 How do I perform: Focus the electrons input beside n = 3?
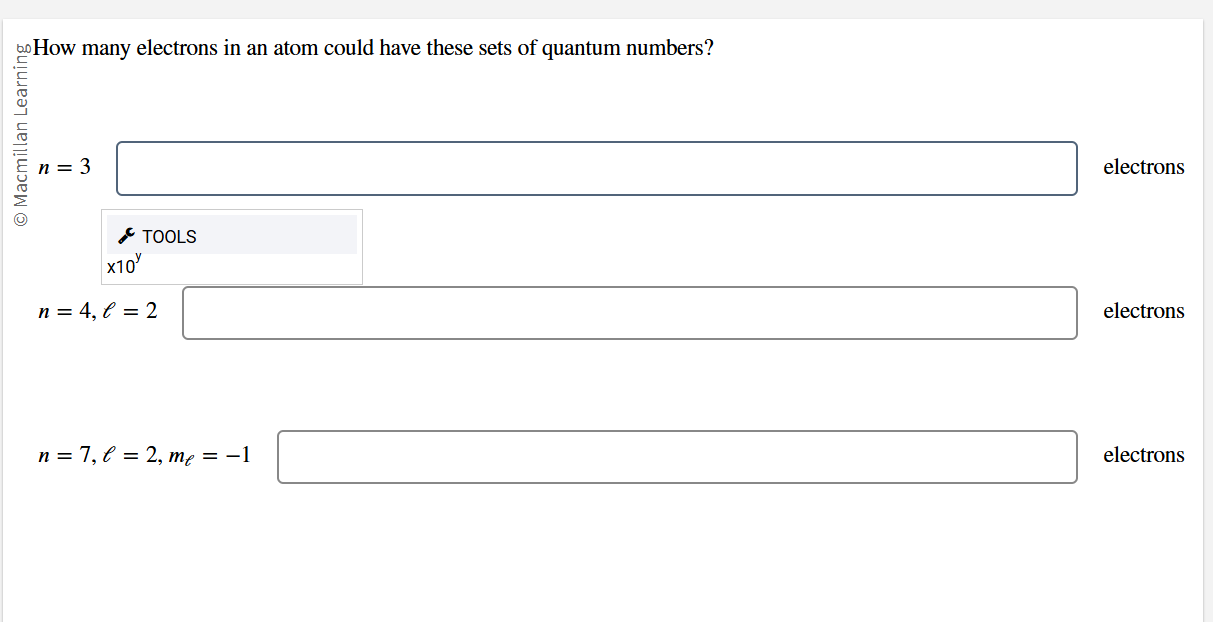[x=597, y=168]
